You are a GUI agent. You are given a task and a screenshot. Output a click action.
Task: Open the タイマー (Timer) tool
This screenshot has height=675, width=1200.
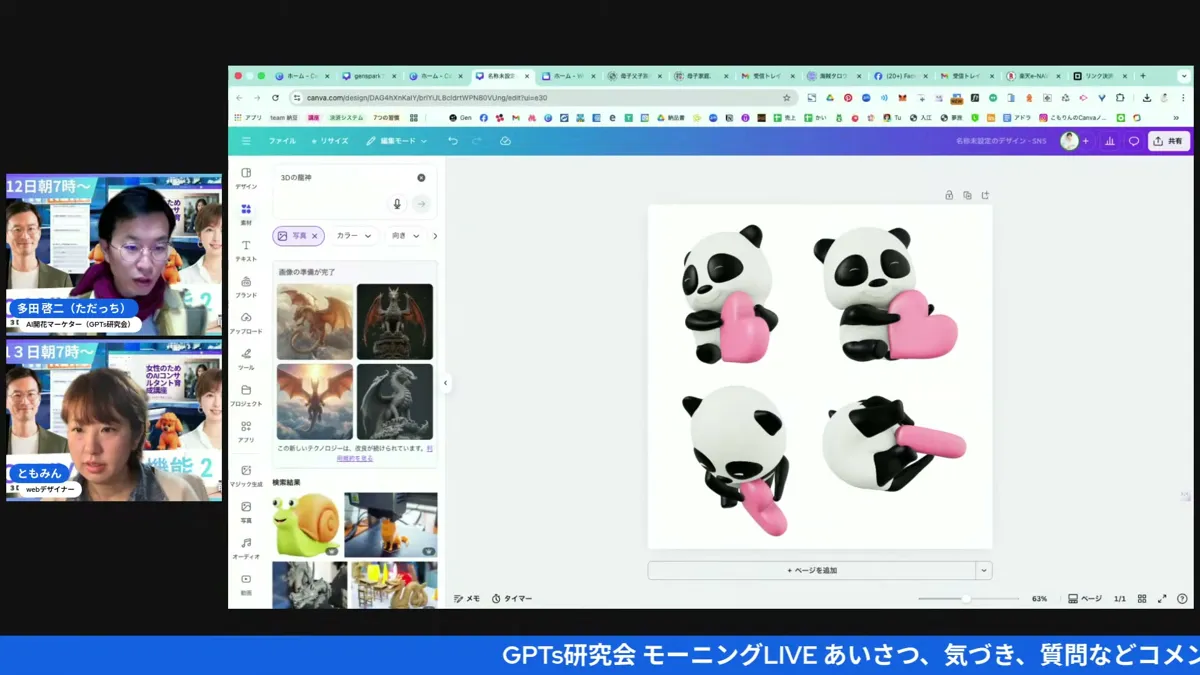(x=512, y=598)
